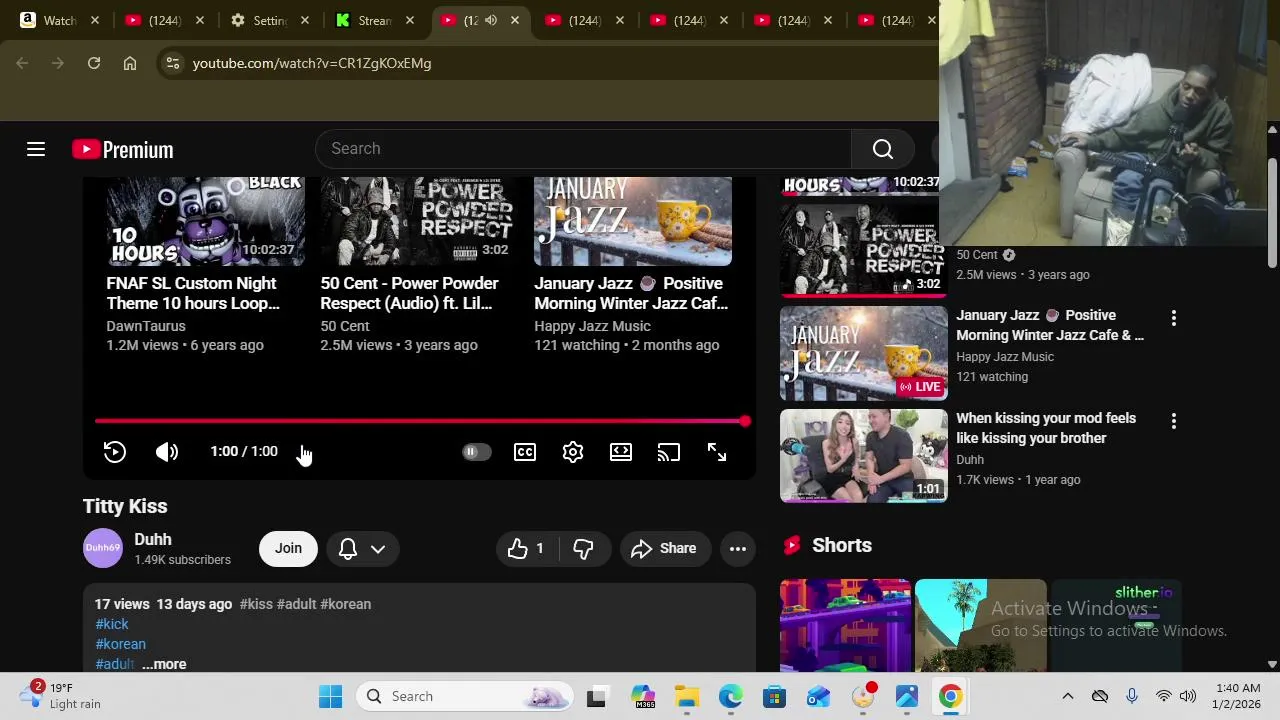Image resolution: width=1280 pixels, height=720 pixels.
Task: Go to YouTube Premium home logo
Action: pos(123,149)
